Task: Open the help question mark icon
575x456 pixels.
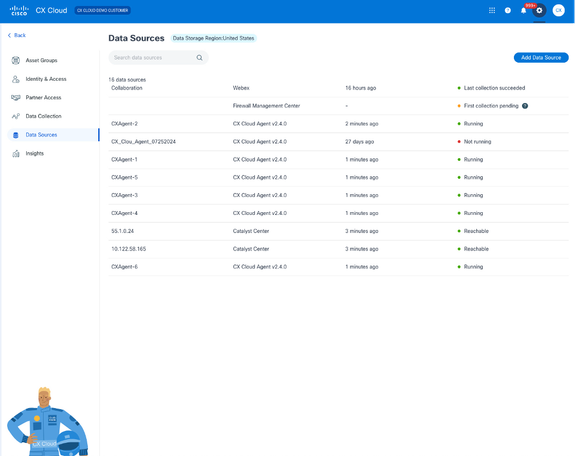Action: (x=508, y=10)
